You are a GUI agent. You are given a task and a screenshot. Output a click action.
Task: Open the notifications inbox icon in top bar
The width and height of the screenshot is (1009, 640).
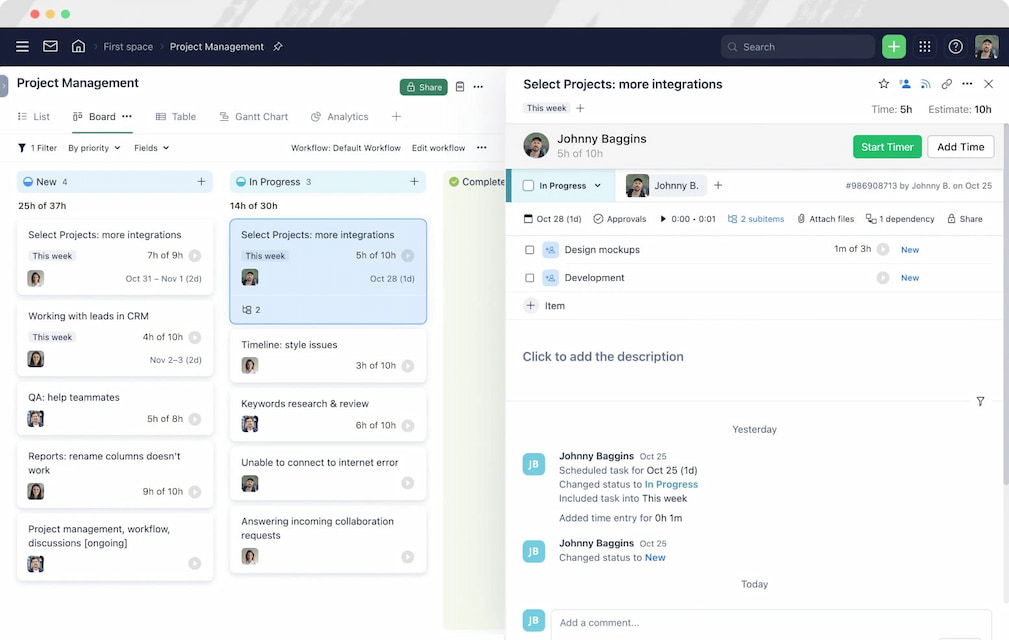click(x=51, y=46)
